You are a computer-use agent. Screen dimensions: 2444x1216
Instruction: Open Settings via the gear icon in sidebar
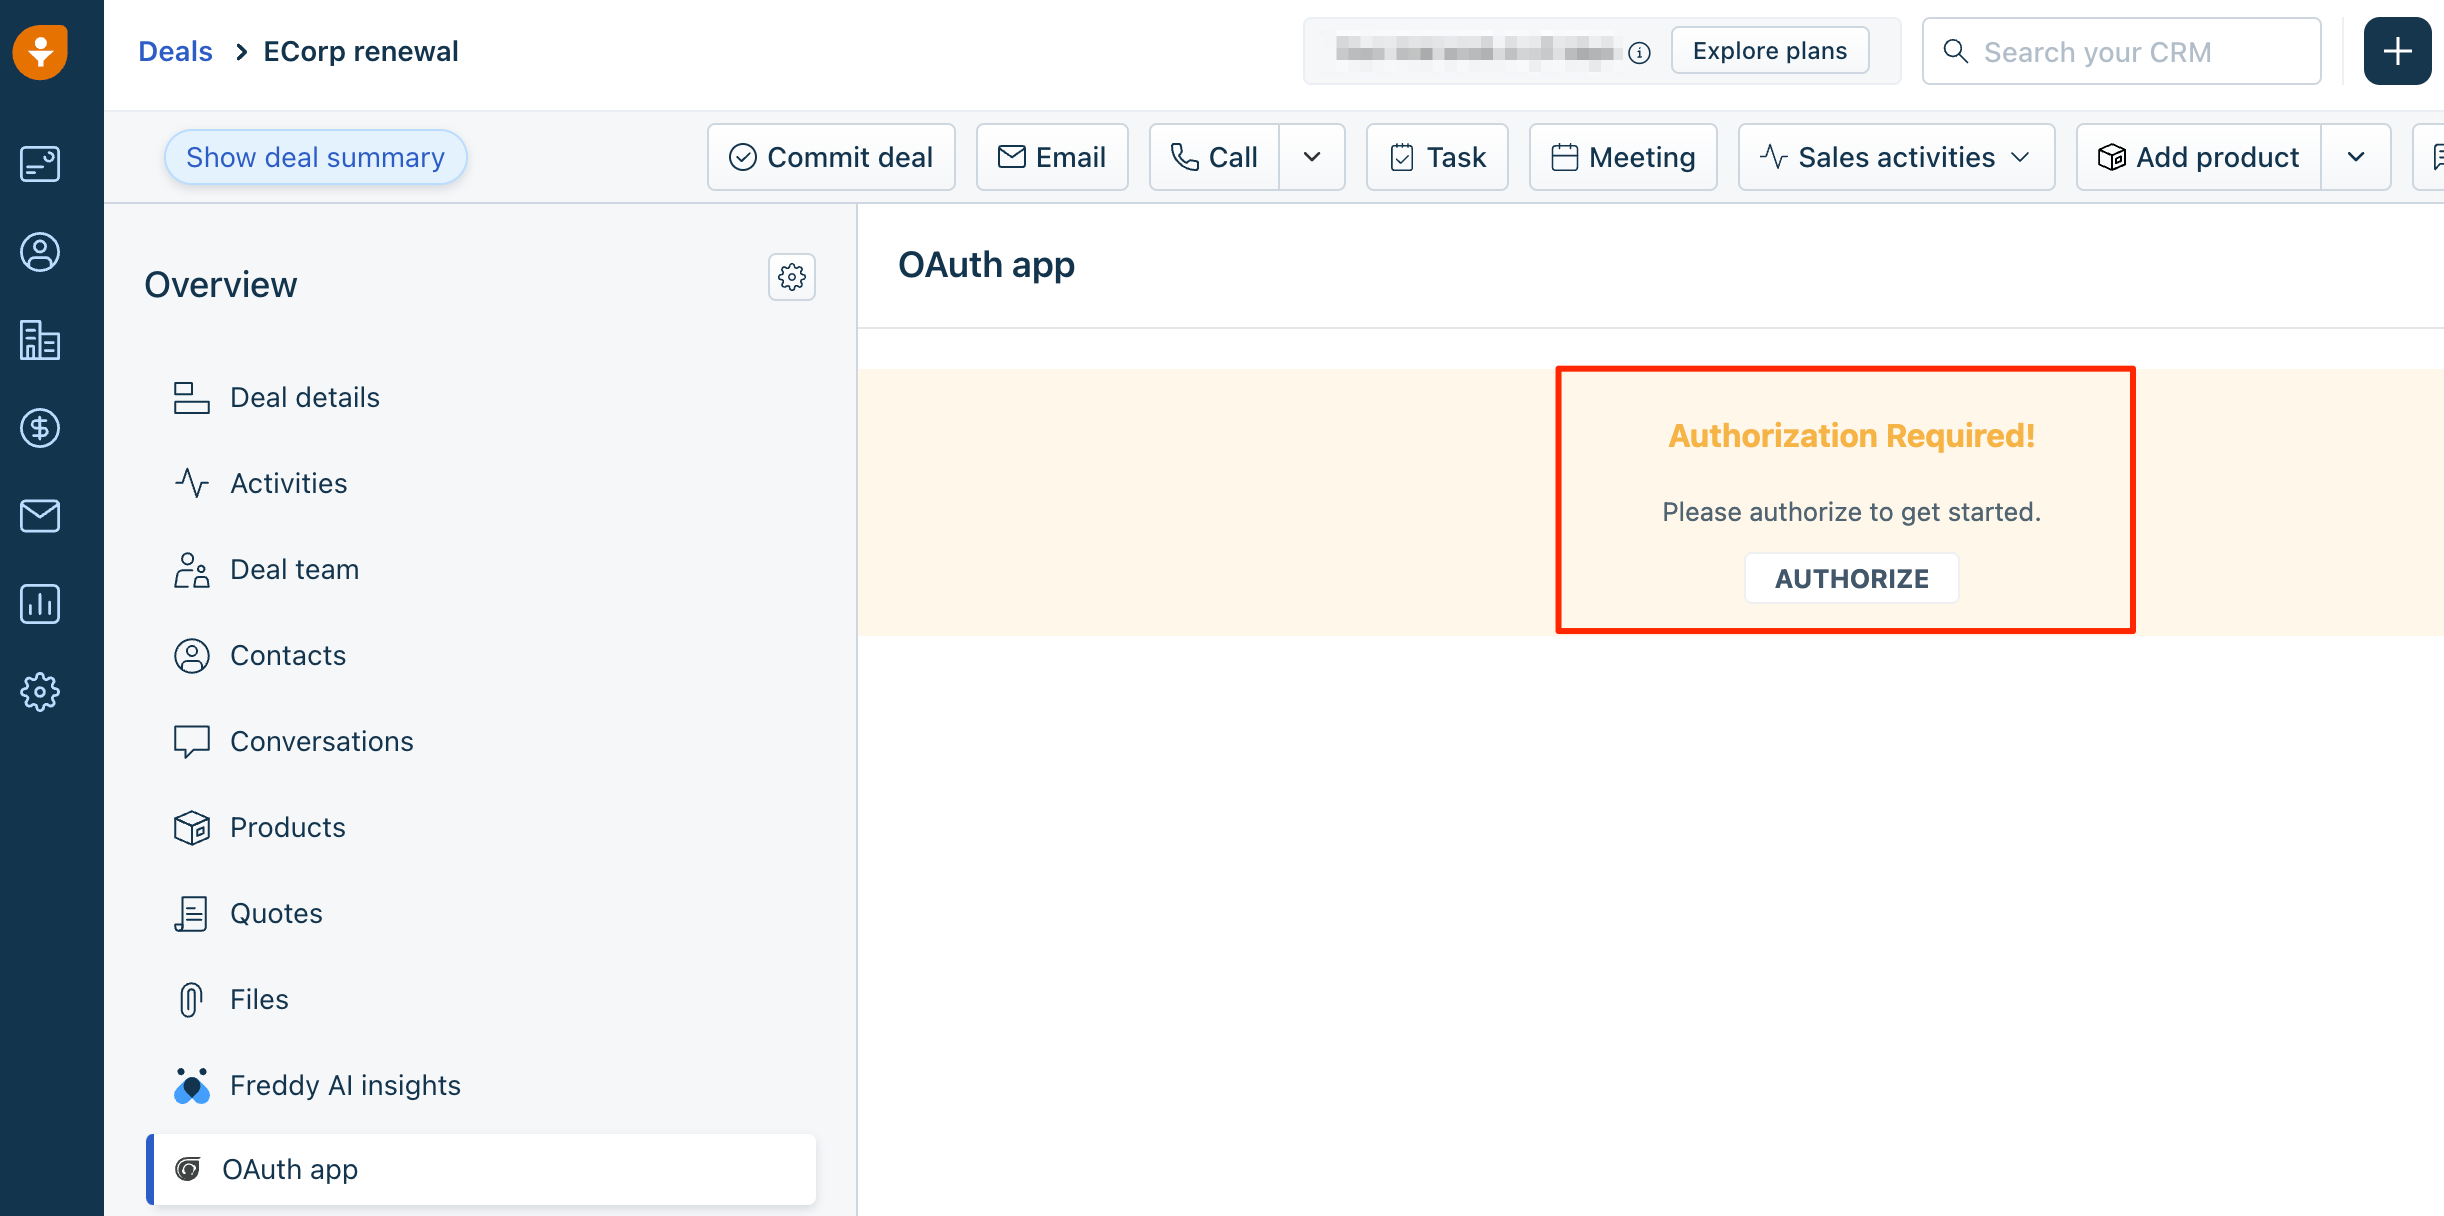(x=39, y=691)
